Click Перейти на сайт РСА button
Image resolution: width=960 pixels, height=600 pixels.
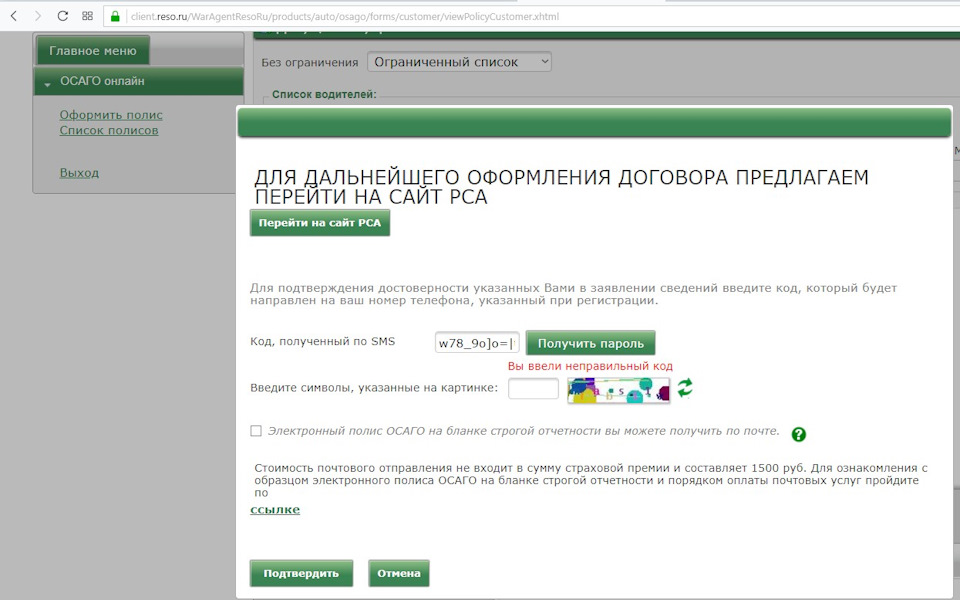point(320,223)
